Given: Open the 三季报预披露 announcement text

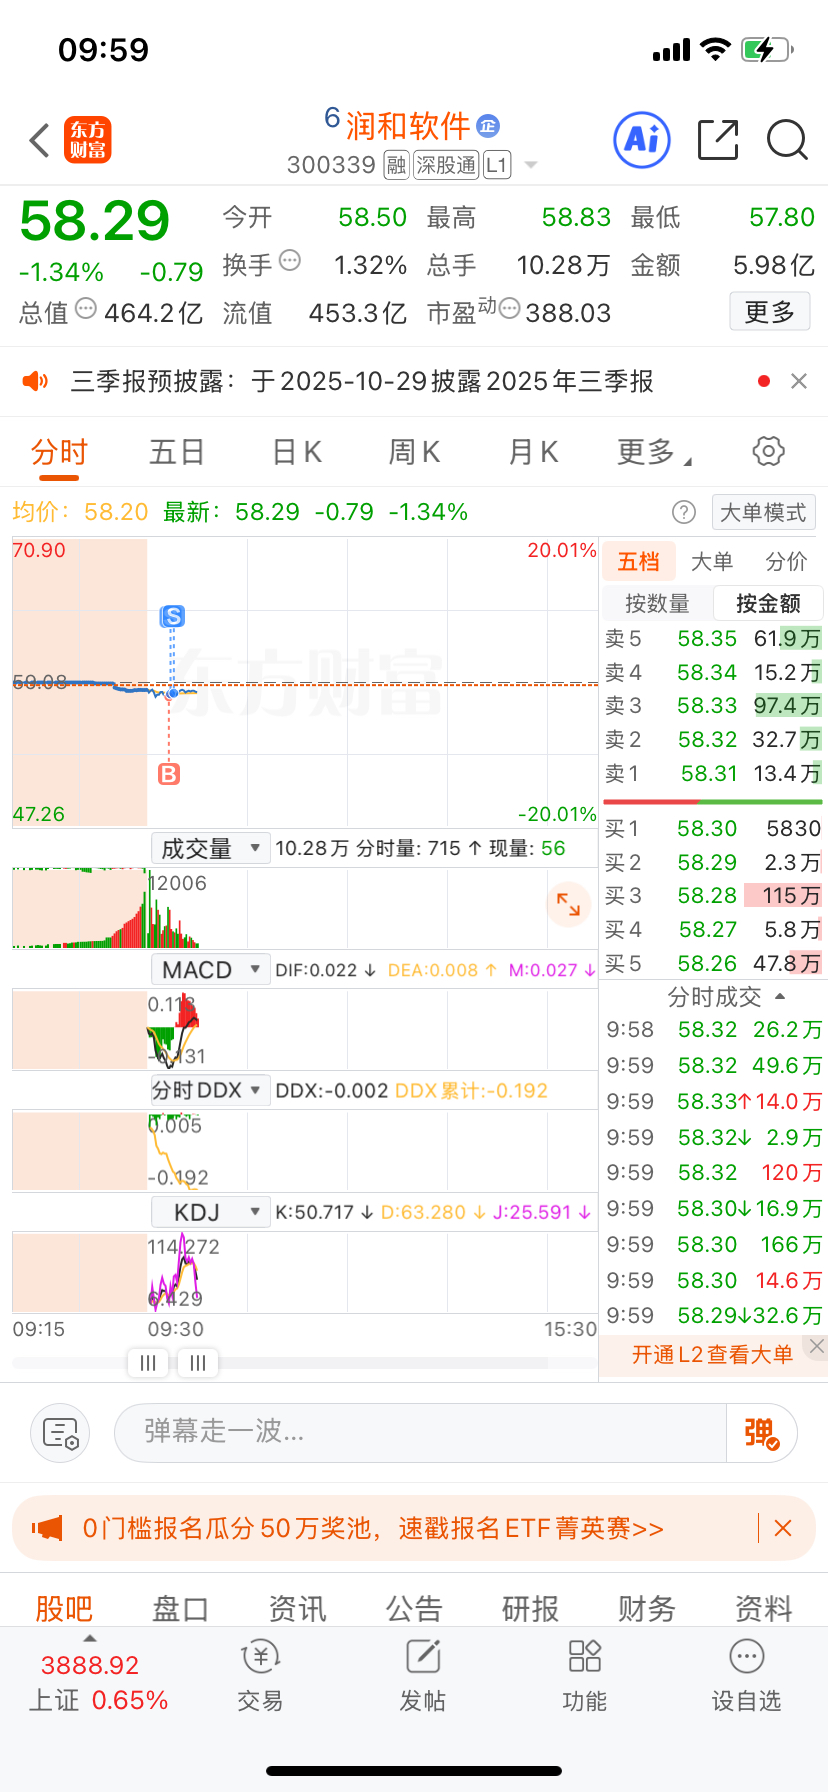Looking at the screenshot, I should click(x=362, y=381).
